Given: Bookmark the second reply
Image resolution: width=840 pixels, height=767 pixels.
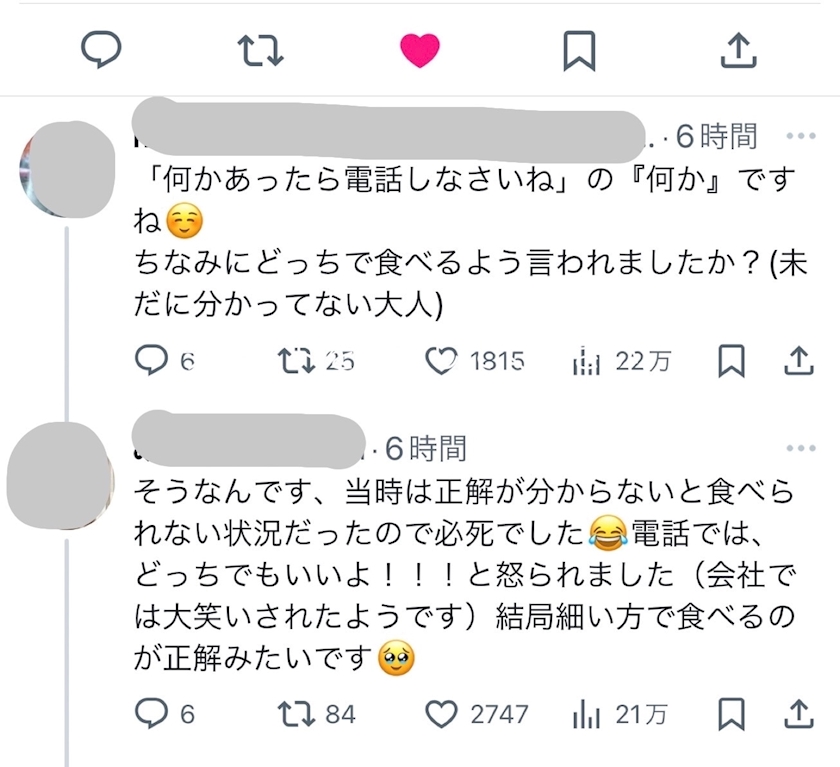Looking at the screenshot, I should pos(732,713).
